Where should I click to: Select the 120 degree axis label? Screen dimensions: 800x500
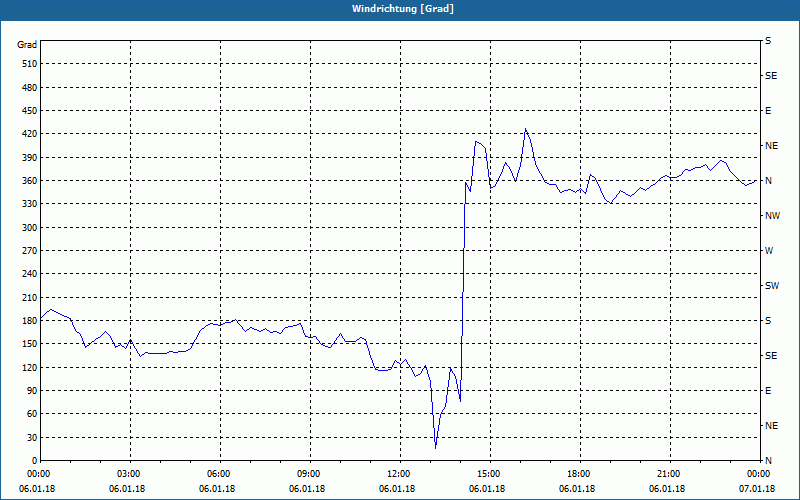click(30, 367)
